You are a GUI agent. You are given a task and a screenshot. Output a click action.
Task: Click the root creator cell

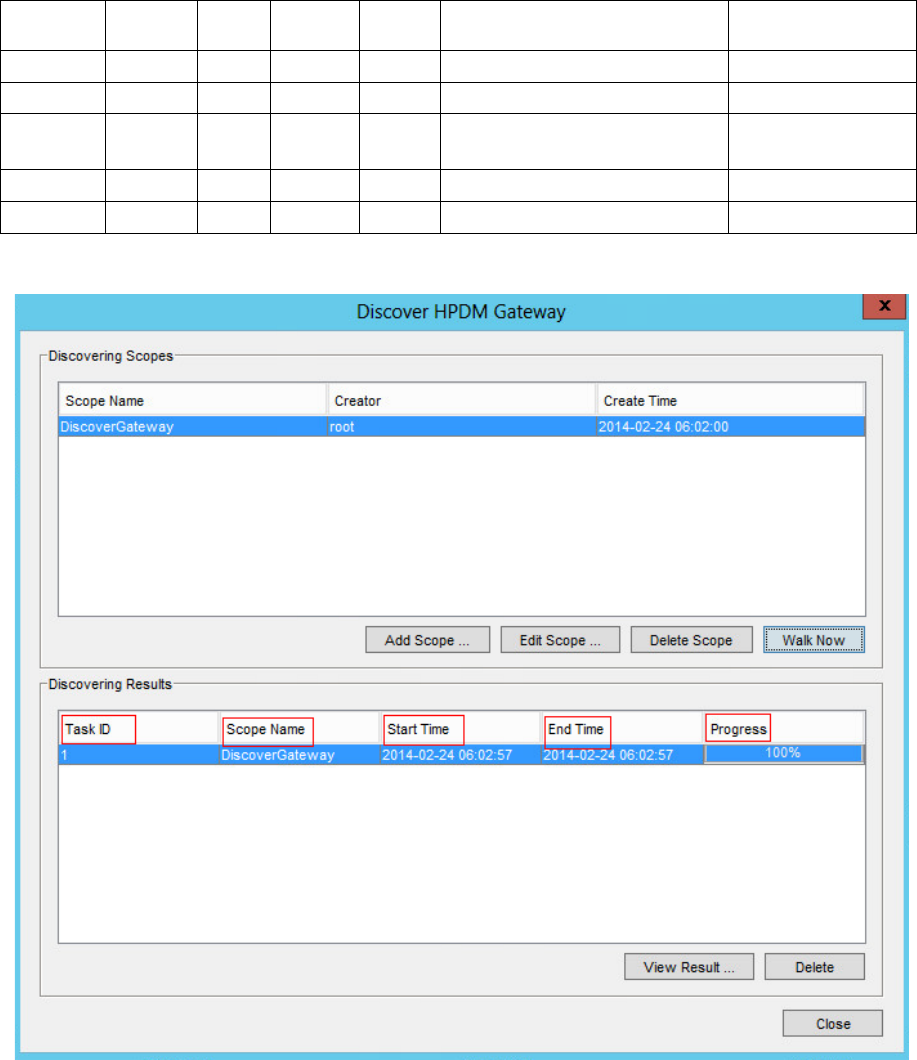(x=461, y=427)
